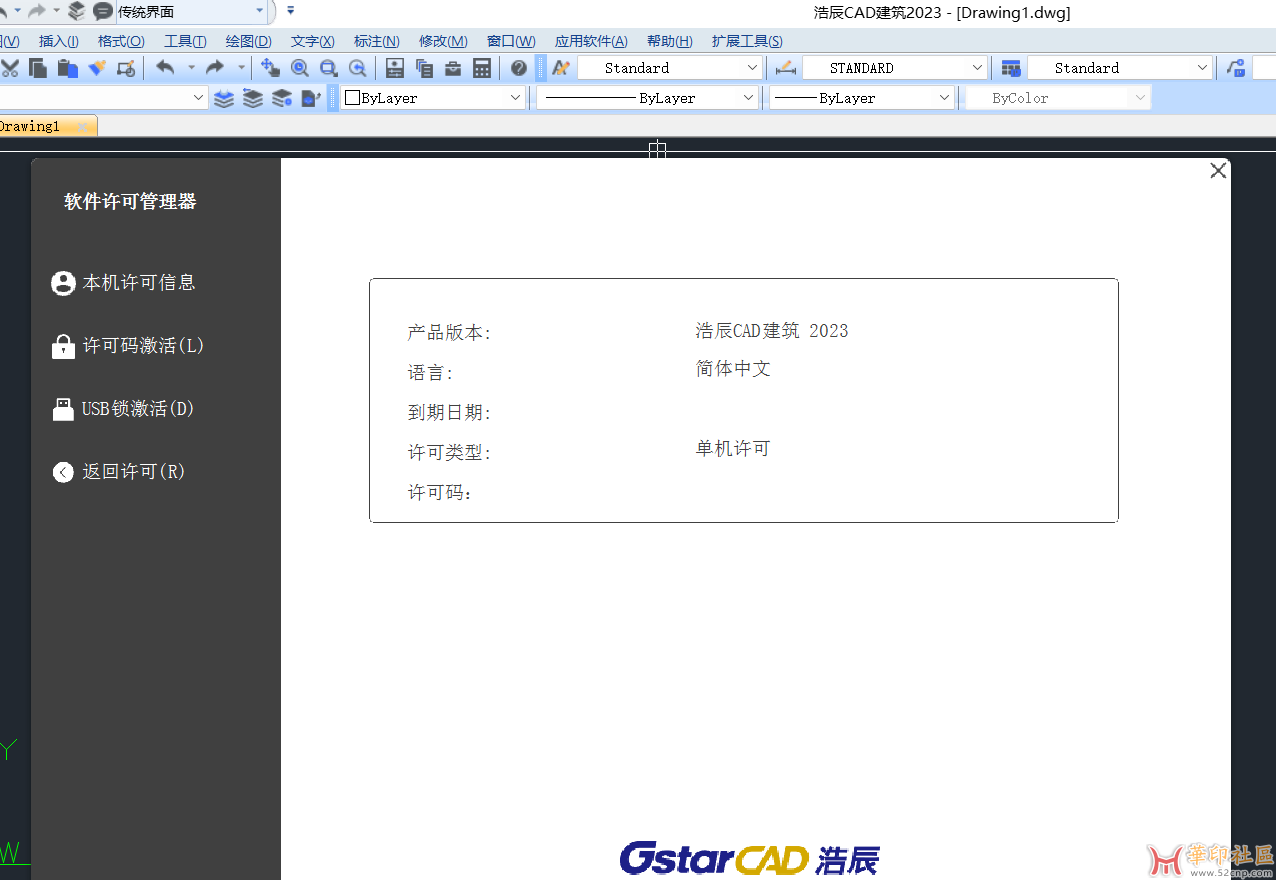
Task: Click the Undo arrow icon
Action: (x=166, y=68)
